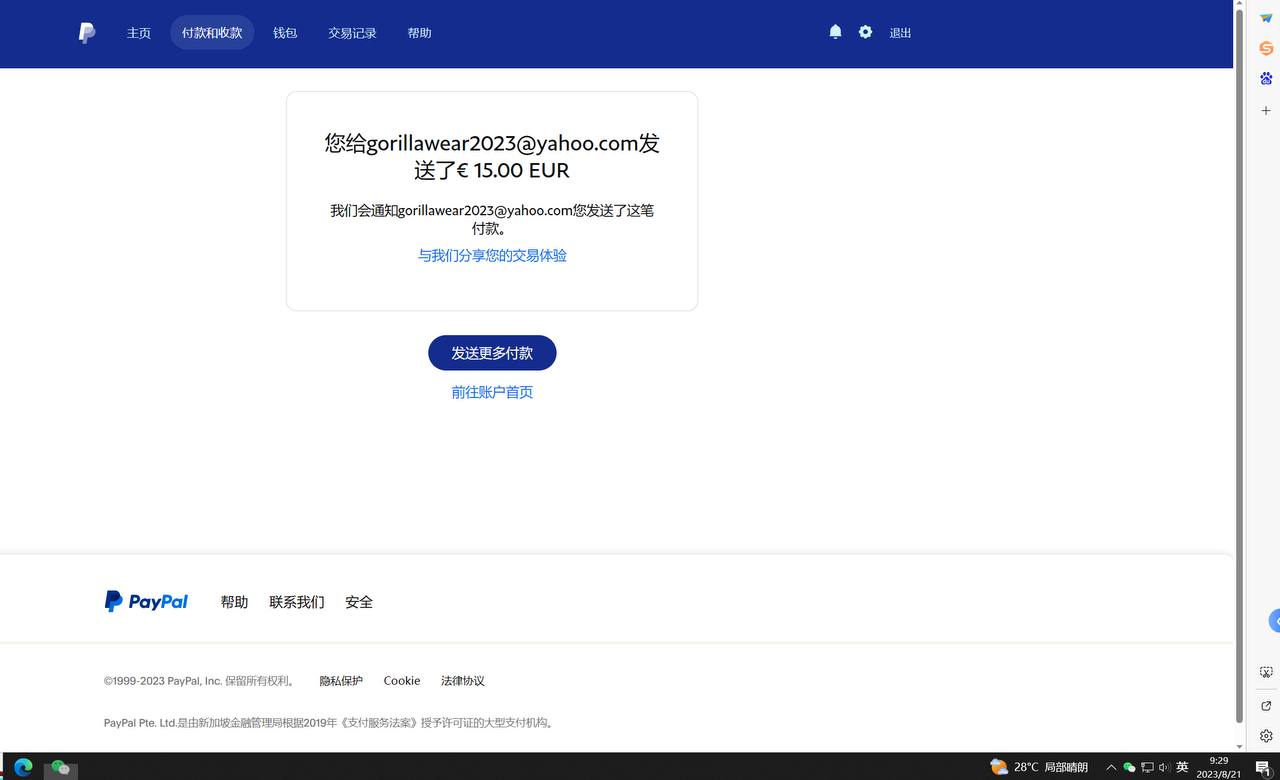Screen dimensions: 1280x780
Task: Open the account settings gear in the header
Action: pos(865,32)
